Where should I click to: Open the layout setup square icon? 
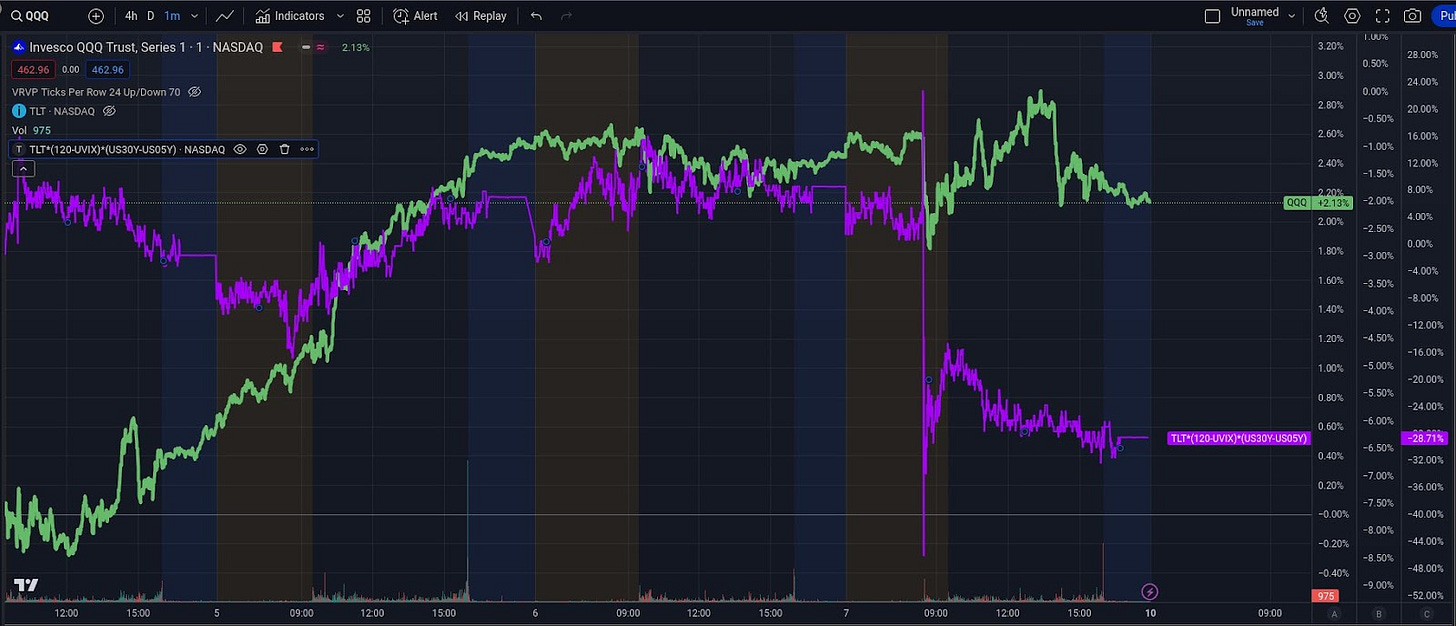(1212, 16)
